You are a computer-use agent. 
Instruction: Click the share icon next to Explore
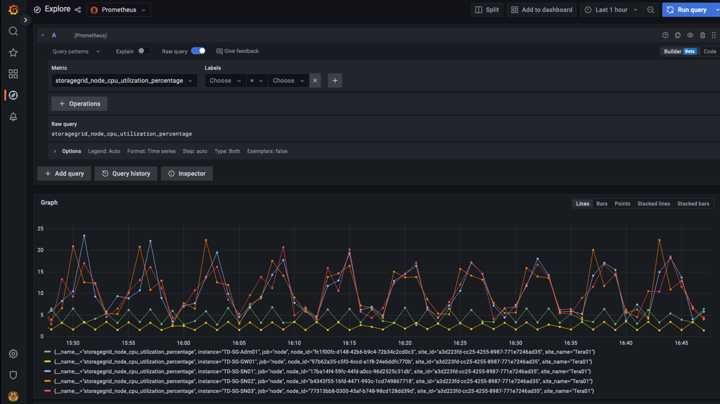pyautogui.click(x=78, y=10)
